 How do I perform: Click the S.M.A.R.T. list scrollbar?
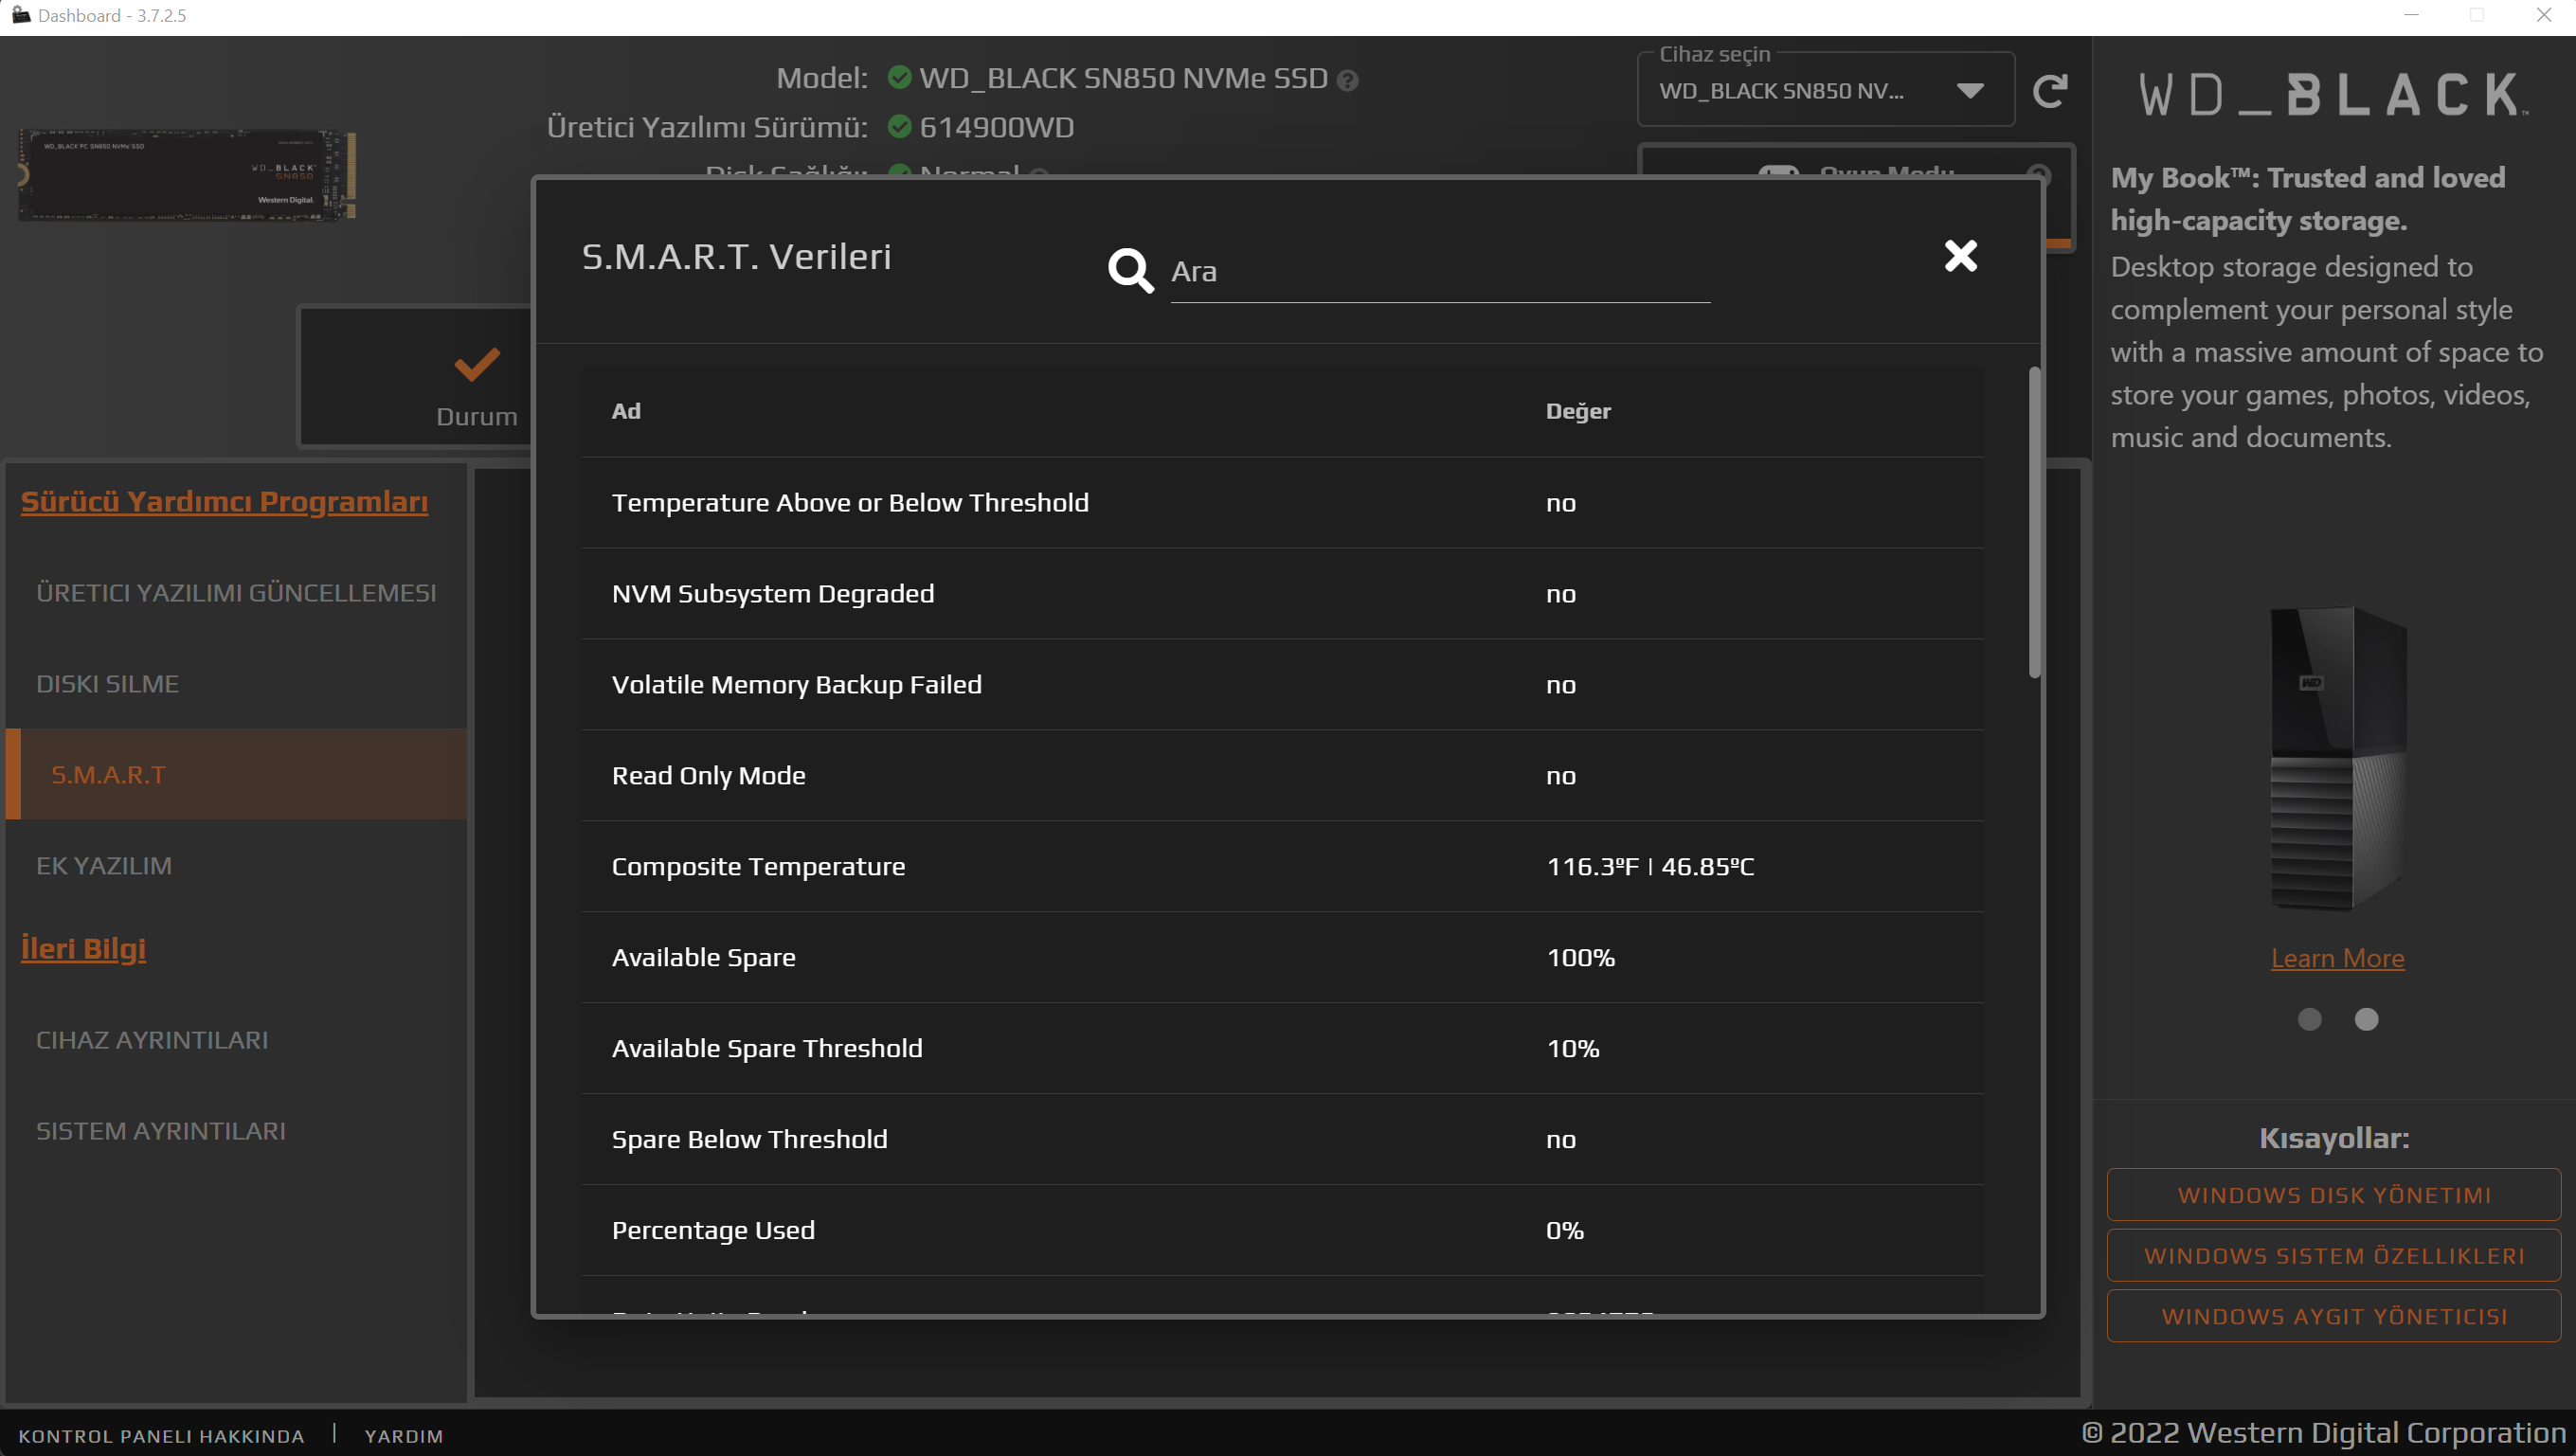[2034, 522]
